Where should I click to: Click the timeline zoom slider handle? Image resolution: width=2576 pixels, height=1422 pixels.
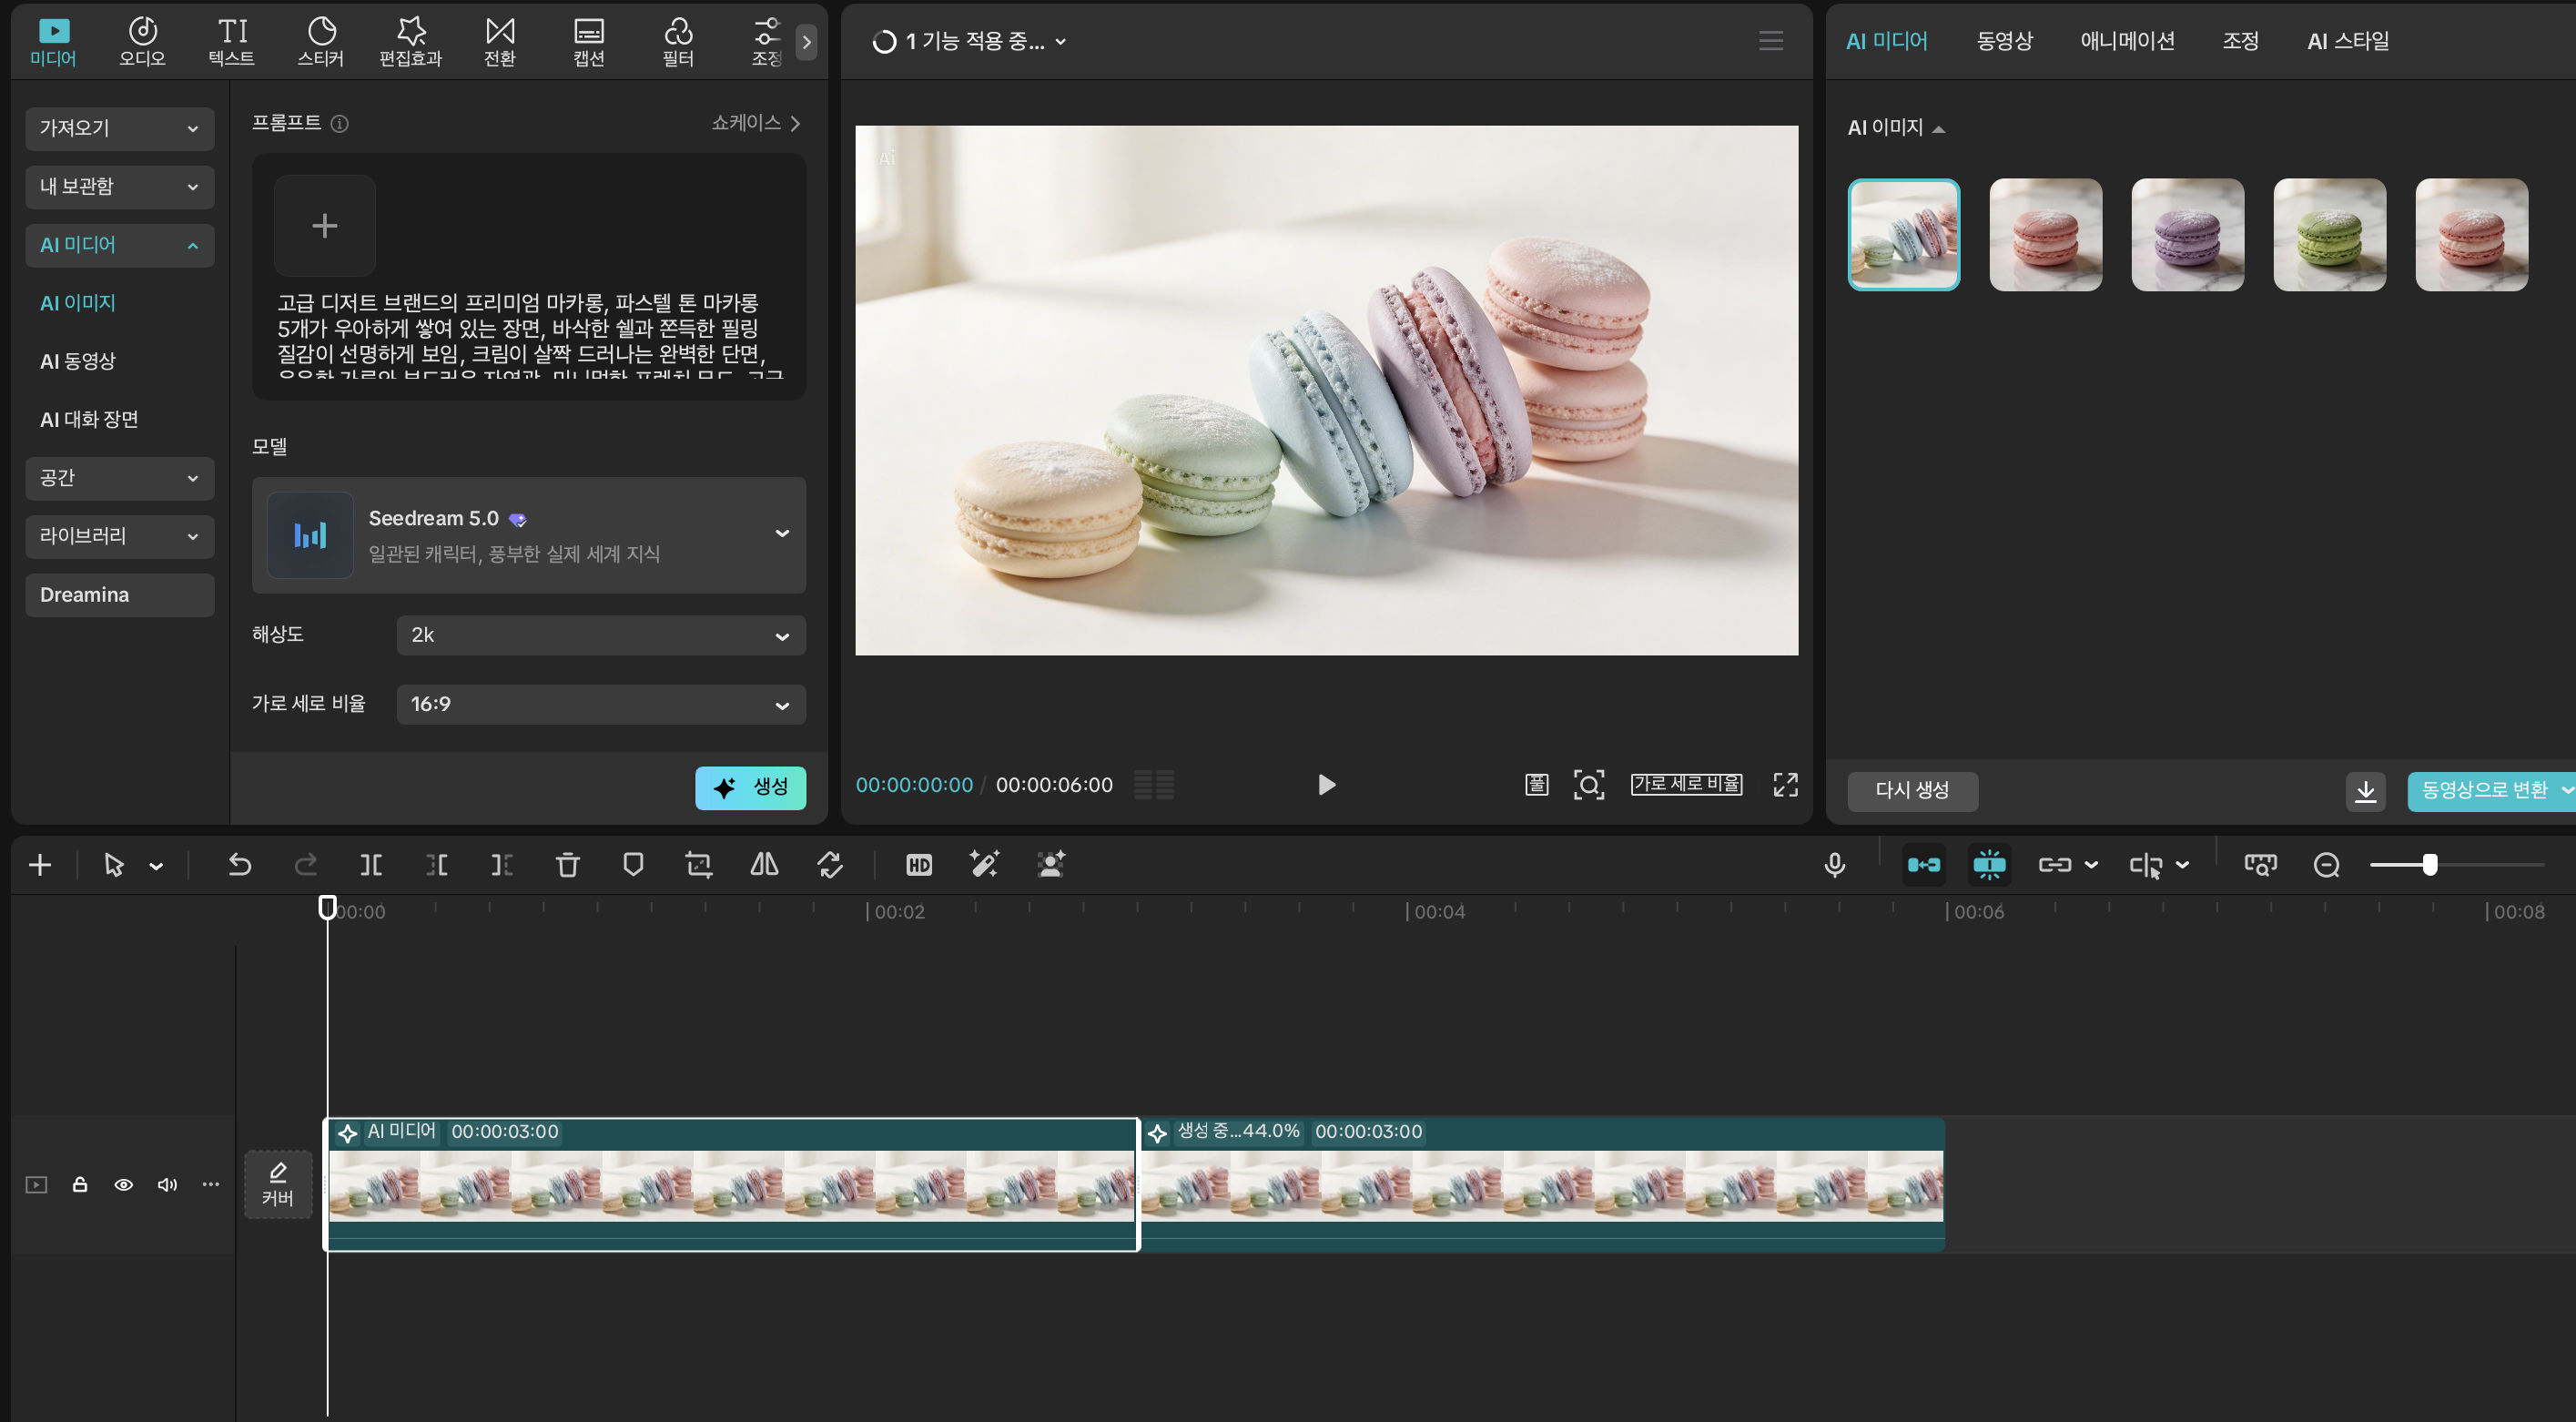pyautogui.click(x=2429, y=865)
